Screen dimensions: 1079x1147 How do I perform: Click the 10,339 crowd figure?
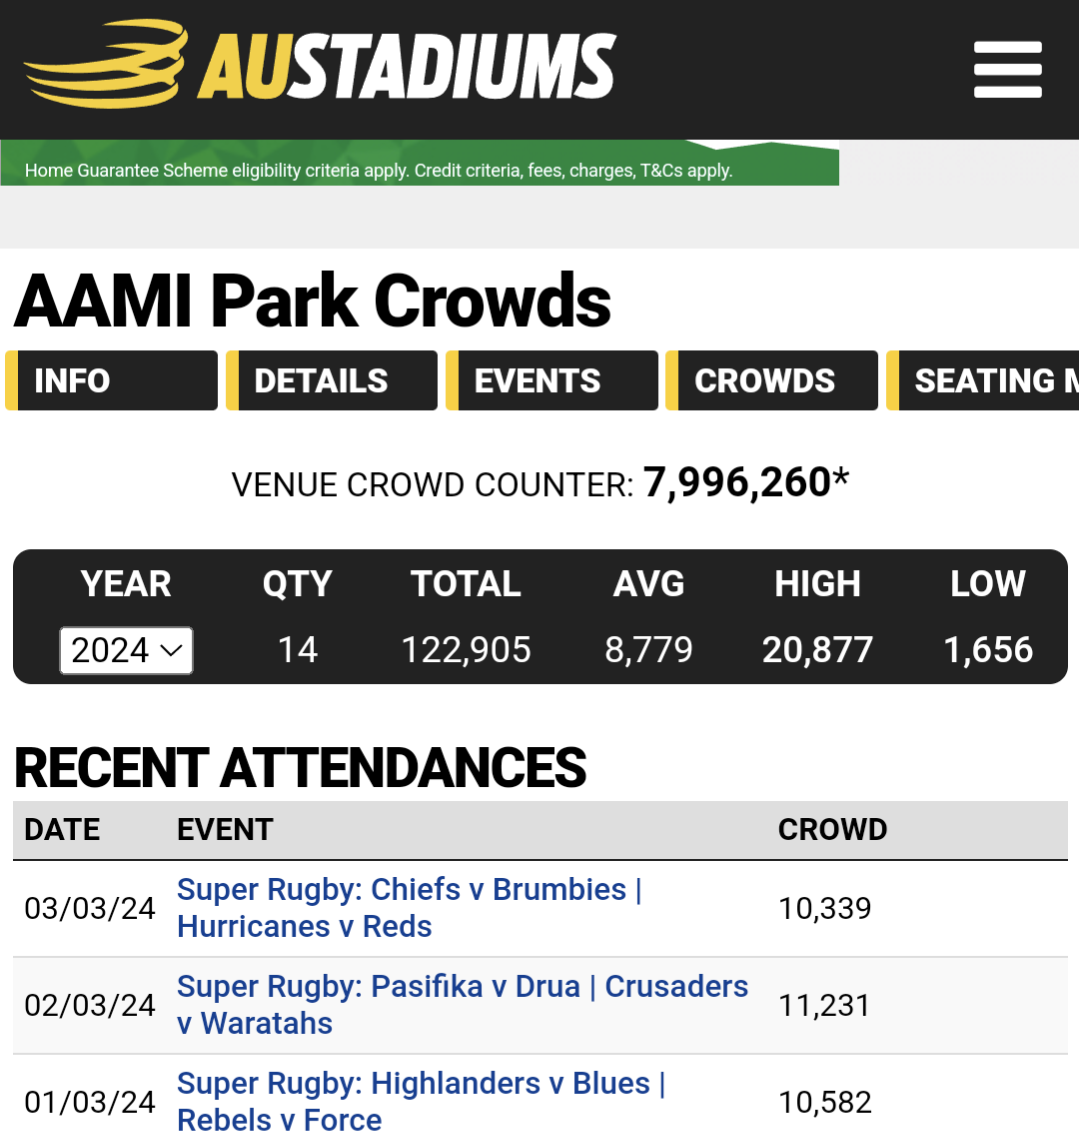click(825, 908)
